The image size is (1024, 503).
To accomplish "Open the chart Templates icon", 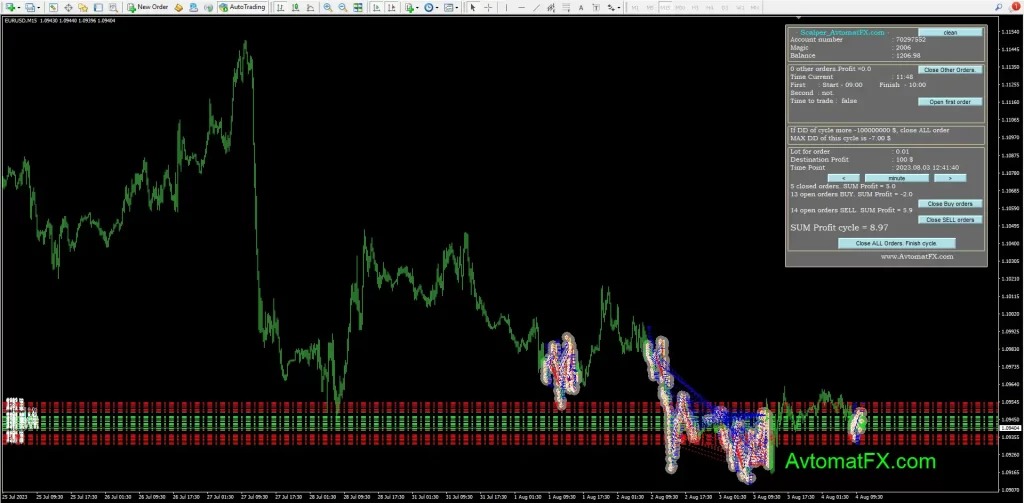I will tap(449, 7).
